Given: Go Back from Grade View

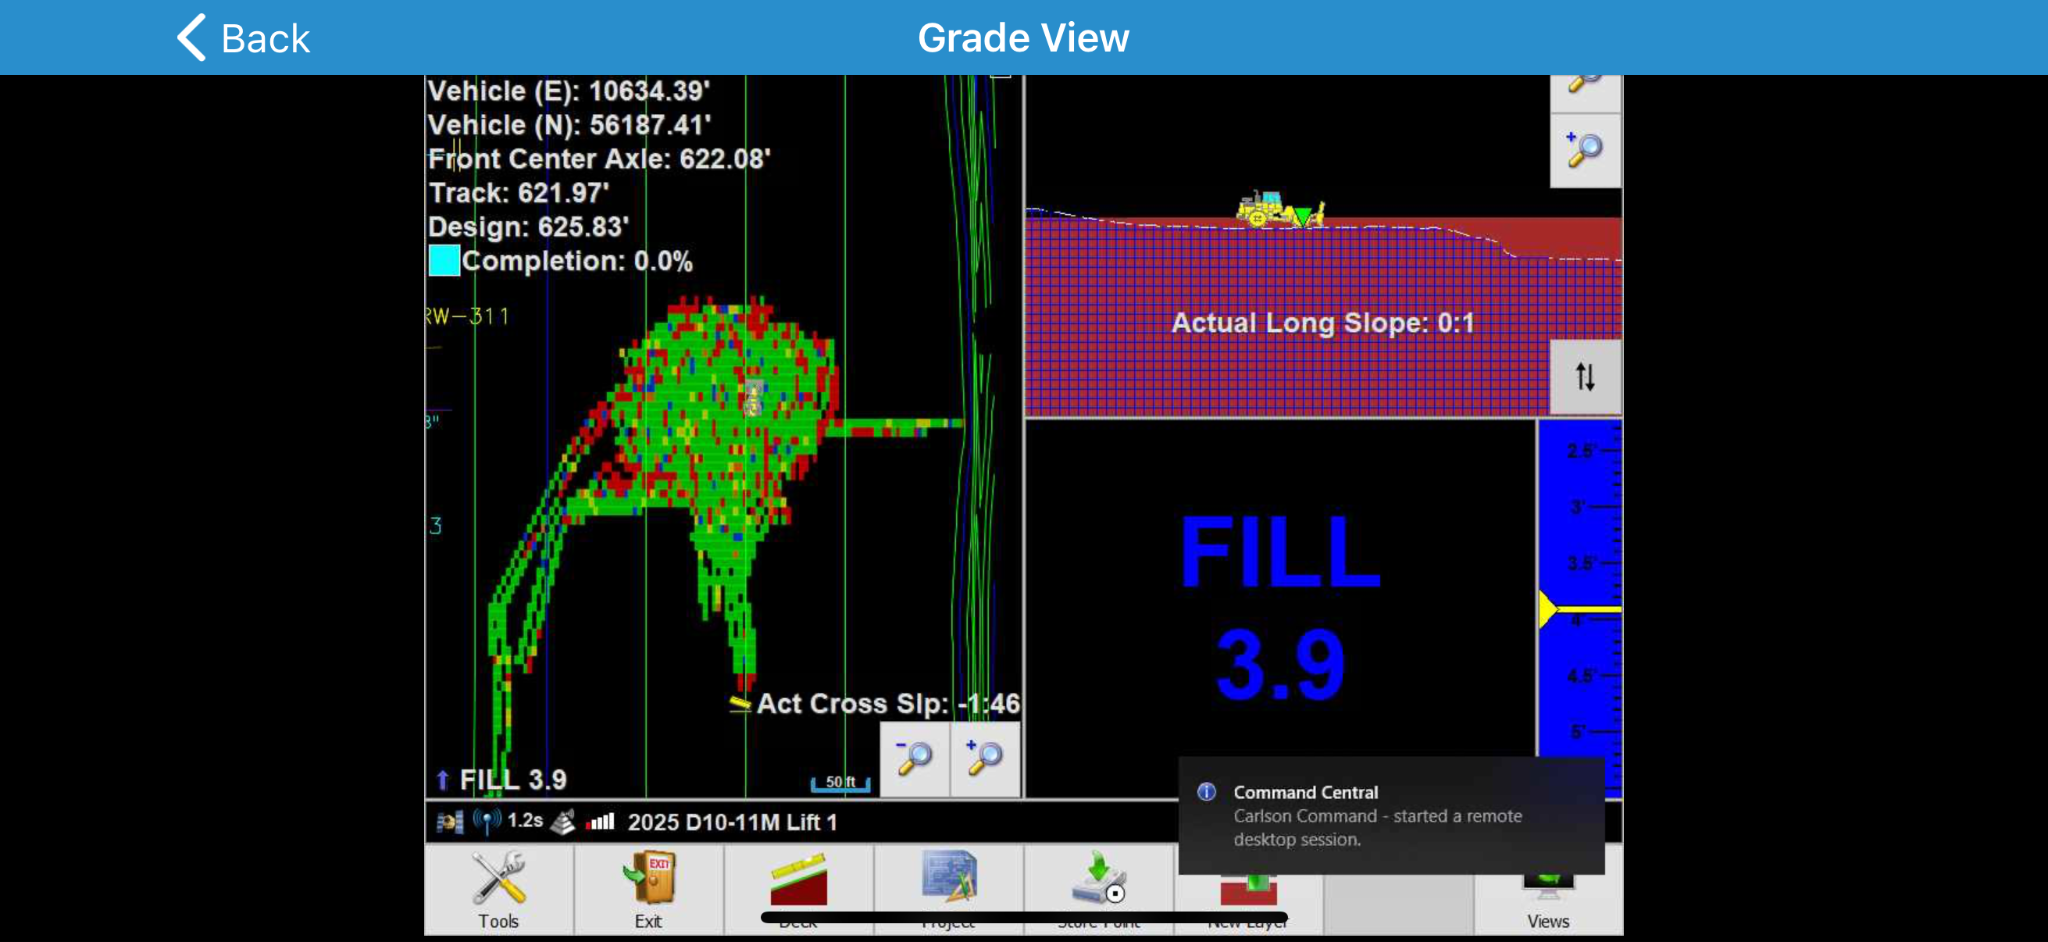Looking at the screenshot, I should pyautogui.click(x=244, y=38).
